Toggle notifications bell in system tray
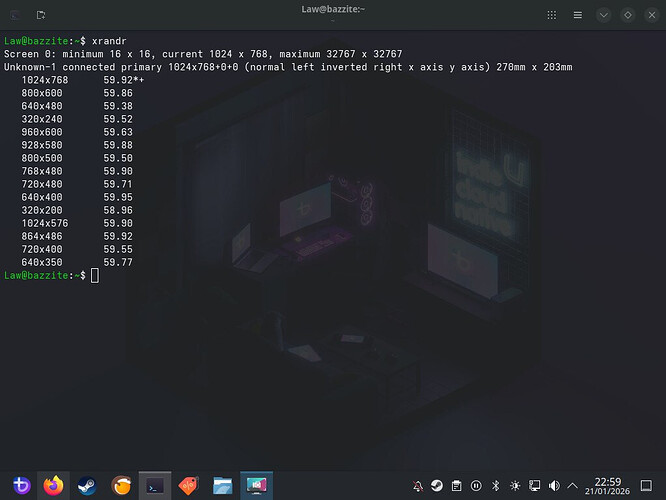 point(417,485)
